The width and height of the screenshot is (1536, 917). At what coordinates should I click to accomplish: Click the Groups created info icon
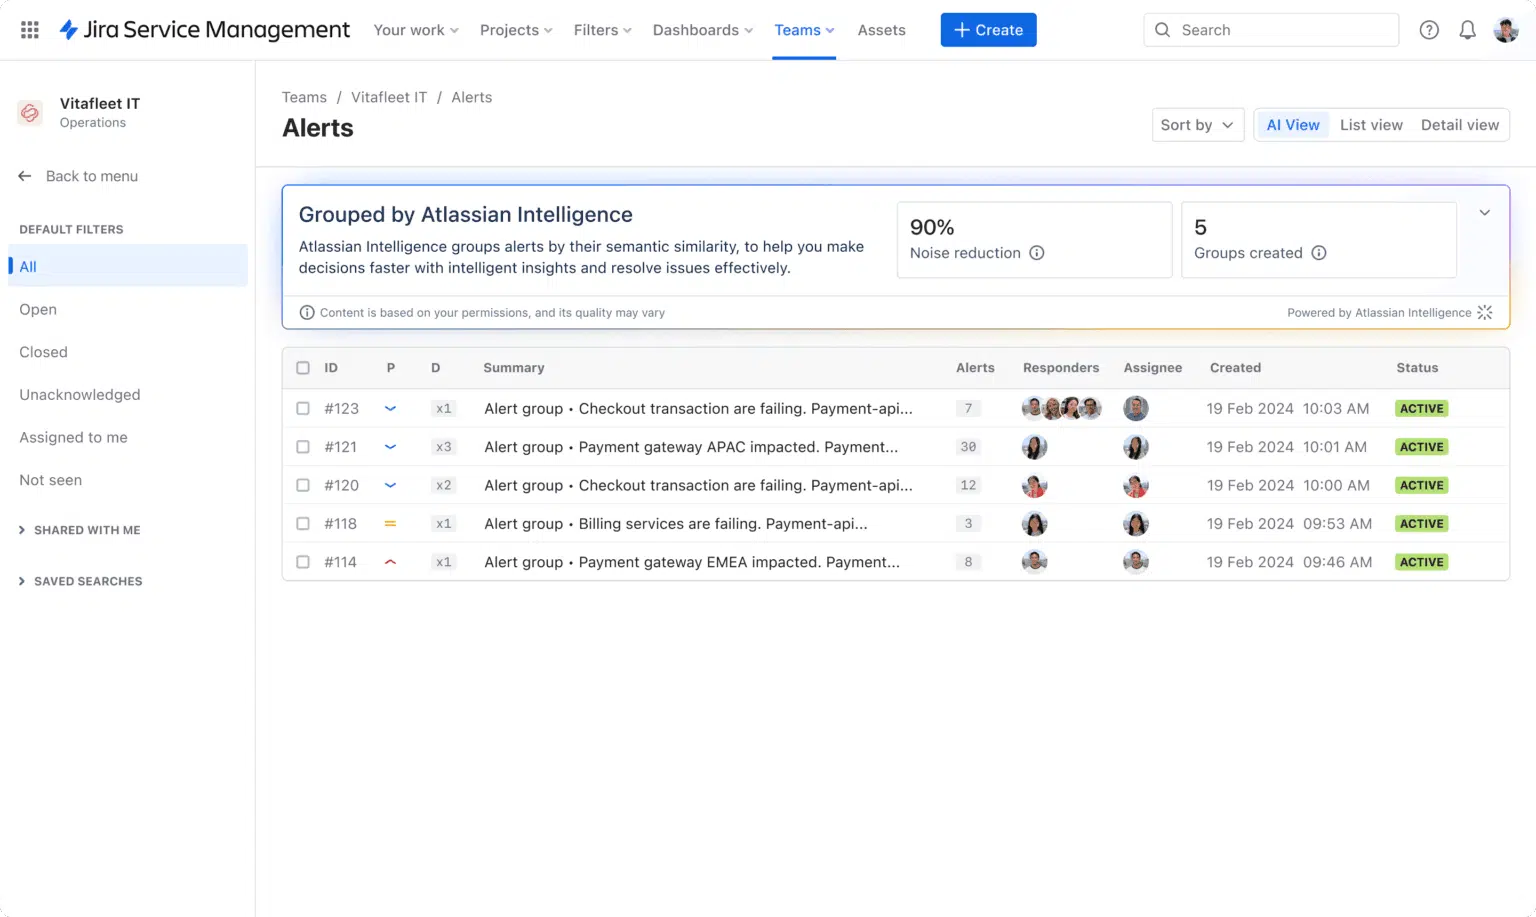1319,253
